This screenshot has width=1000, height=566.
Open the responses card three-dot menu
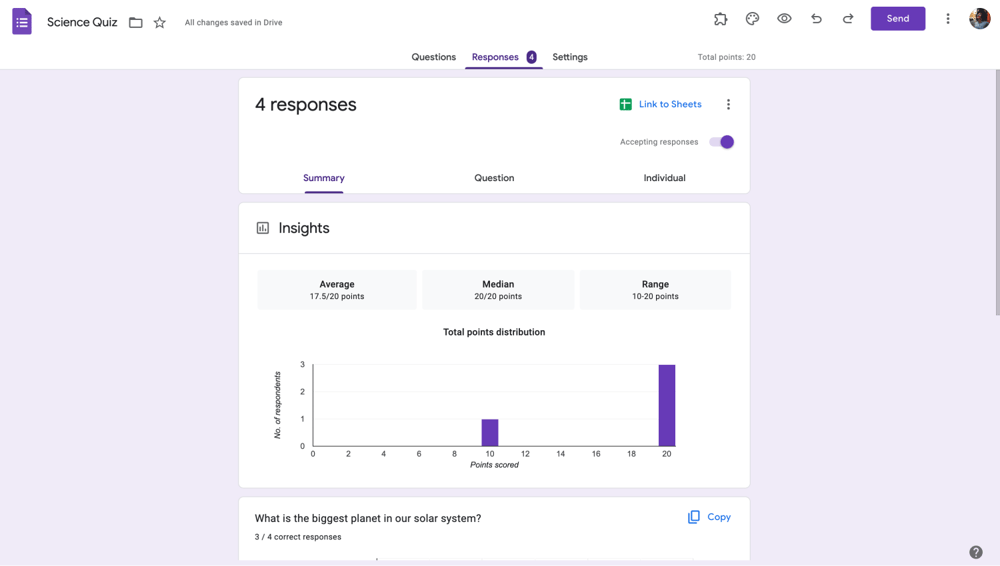click(x=728, y=105)
